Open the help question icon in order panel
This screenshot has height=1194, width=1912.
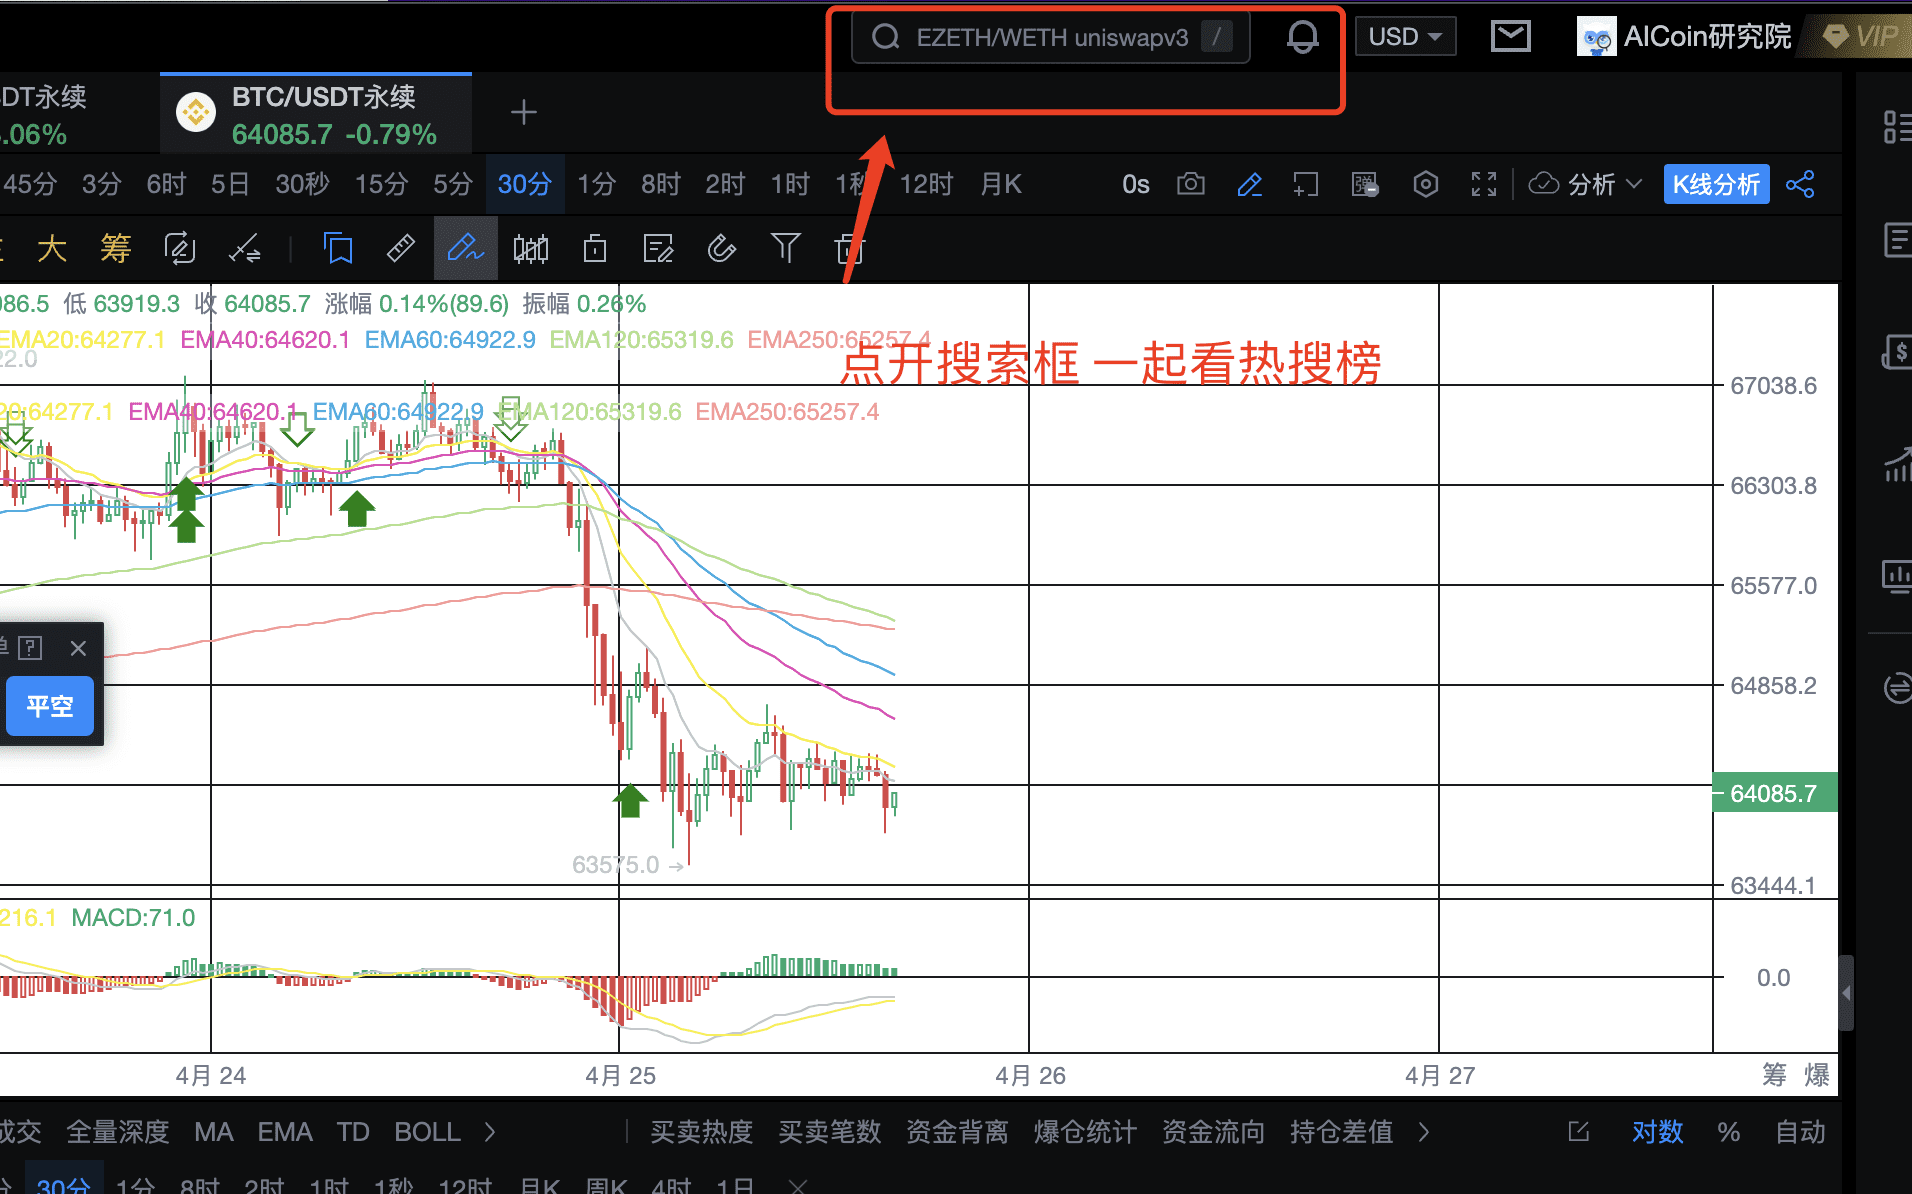31,648
